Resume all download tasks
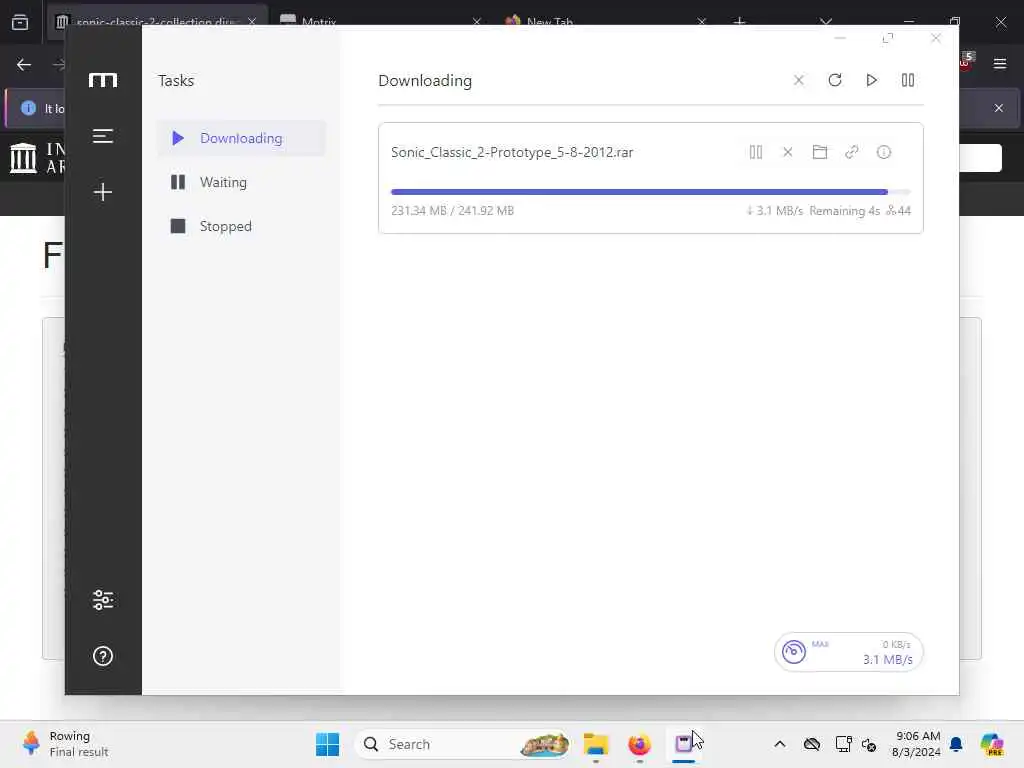Viewport: 1024px width, 768px height. click(x=871, y=80)
